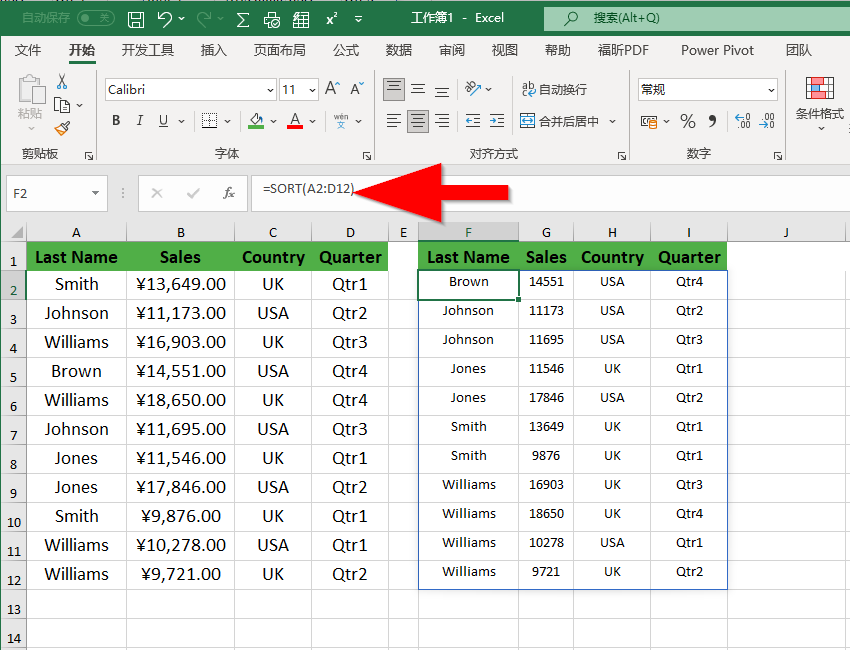Toggle Wrap Text (自动换行)
The image size is (850, 650).
(554, 89)
